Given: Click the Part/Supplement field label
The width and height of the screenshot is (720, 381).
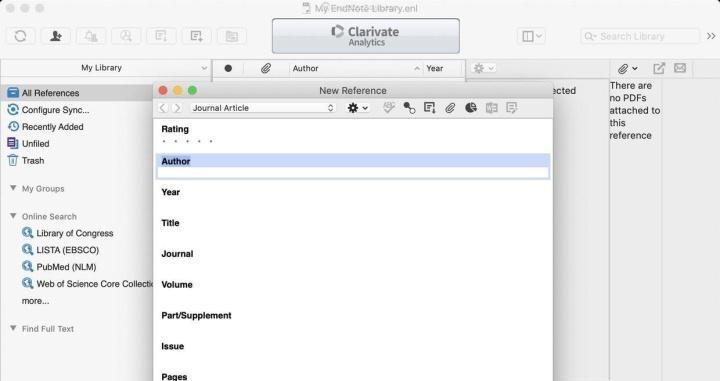Looking at the screenshot, I should click(x=196, y=315).
